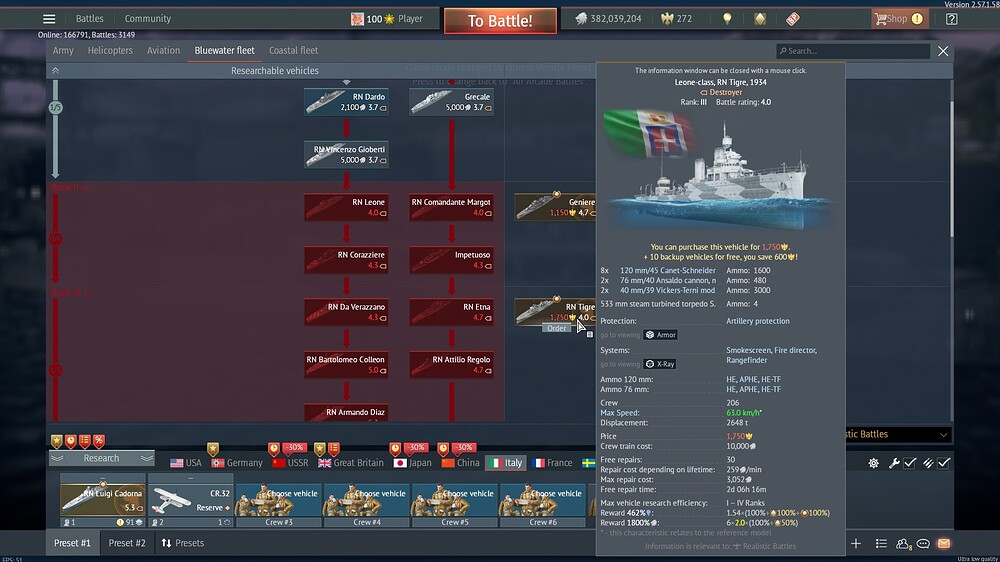Switch to the Helicopters tab
Image resolution: width=1000 pixels, height=562 pixels.
click(x=110, y=50)
